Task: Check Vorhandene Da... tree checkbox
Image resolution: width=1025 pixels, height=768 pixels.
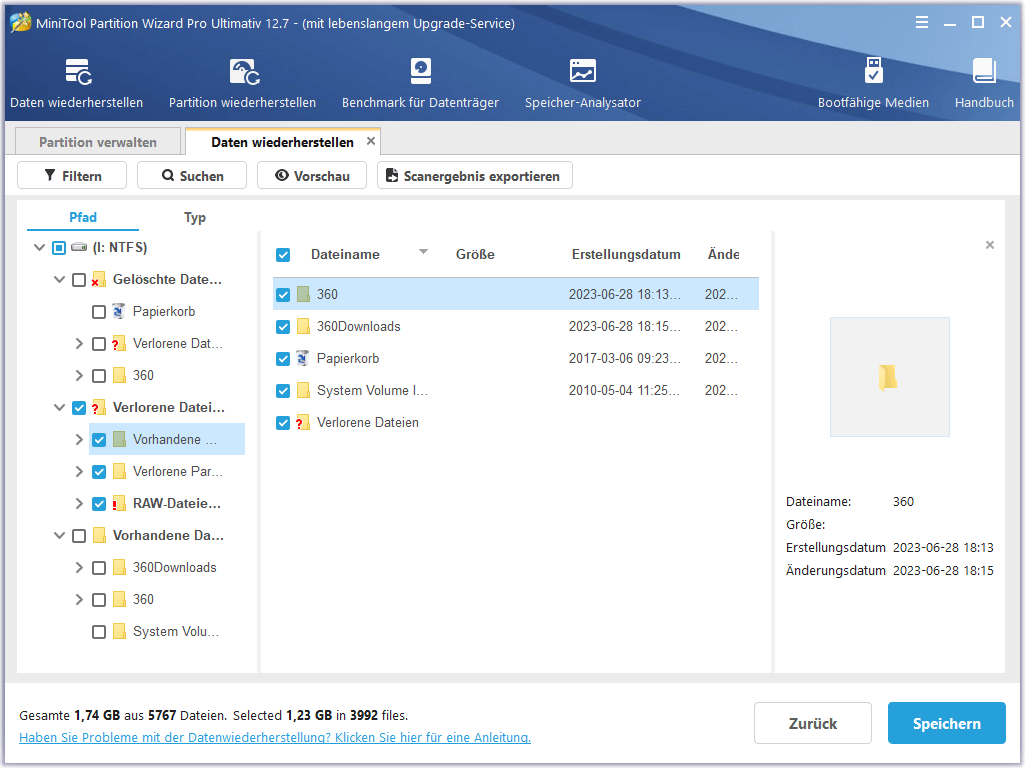Action: click(79, 536)
